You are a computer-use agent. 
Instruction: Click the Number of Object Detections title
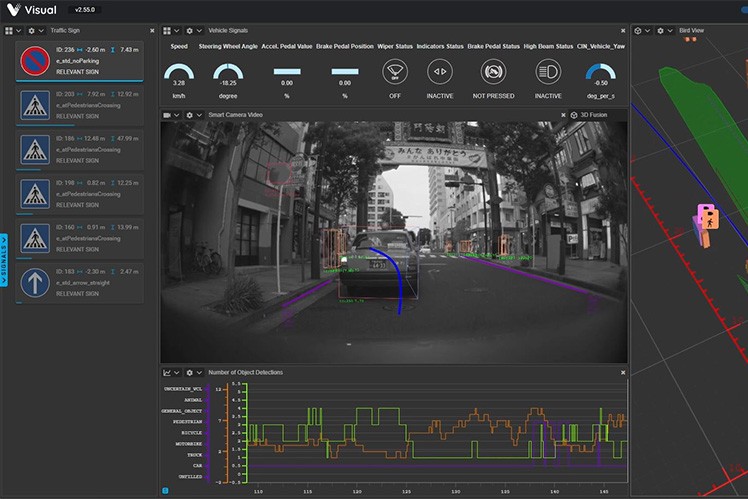pos(246,373)
